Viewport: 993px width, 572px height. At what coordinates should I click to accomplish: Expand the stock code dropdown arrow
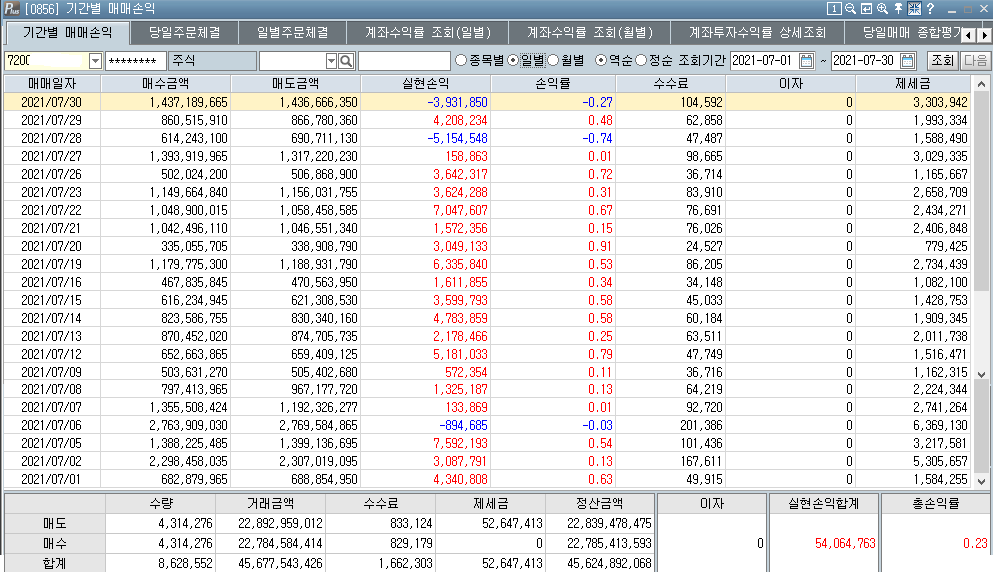pos(331,61)
